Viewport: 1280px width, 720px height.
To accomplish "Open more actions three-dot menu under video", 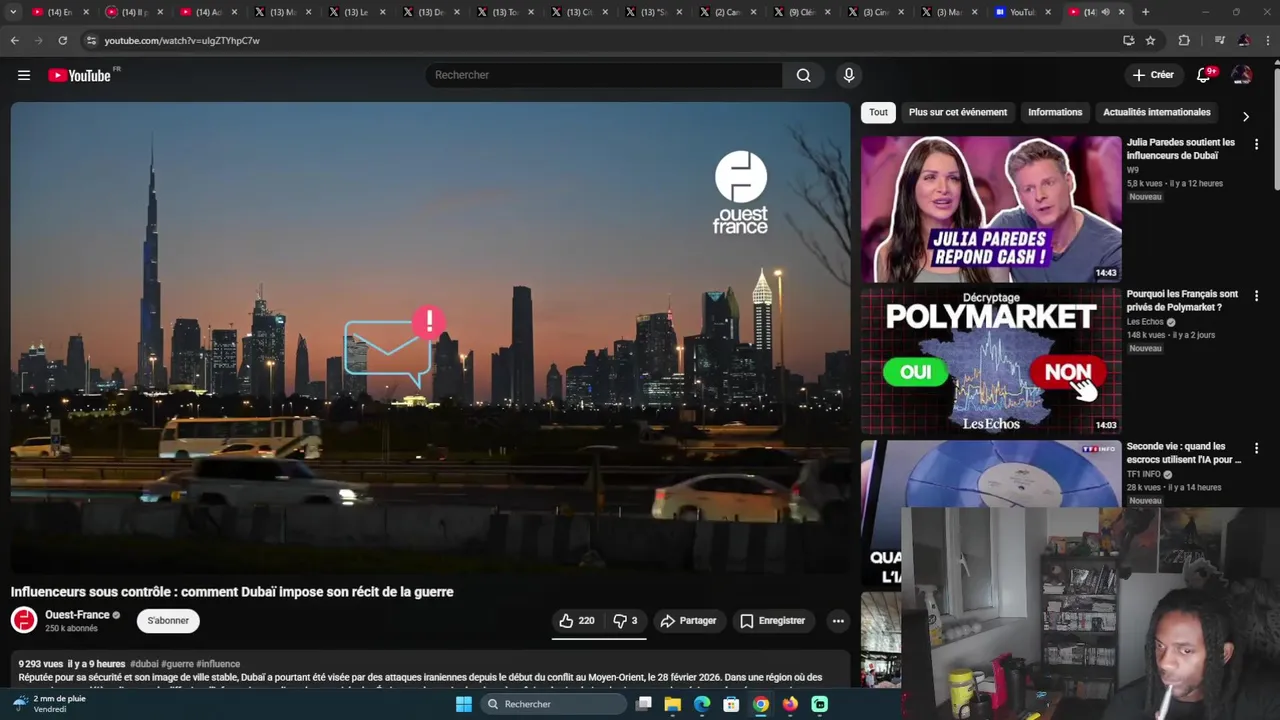I will tap(838, 621).
